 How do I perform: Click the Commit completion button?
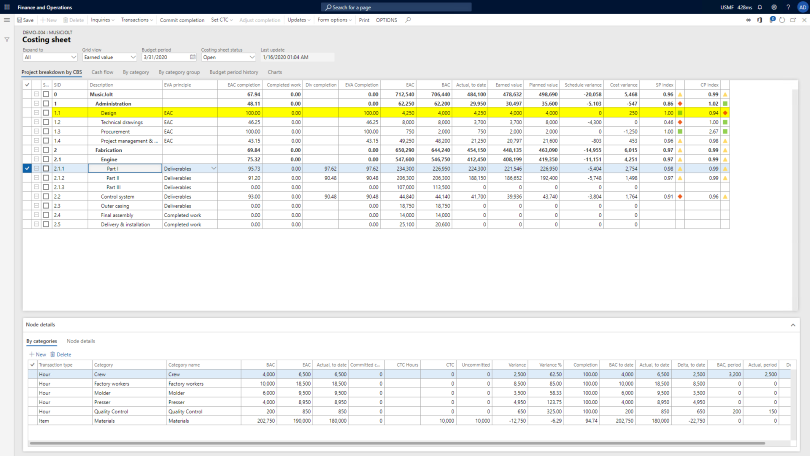(181, 20)
